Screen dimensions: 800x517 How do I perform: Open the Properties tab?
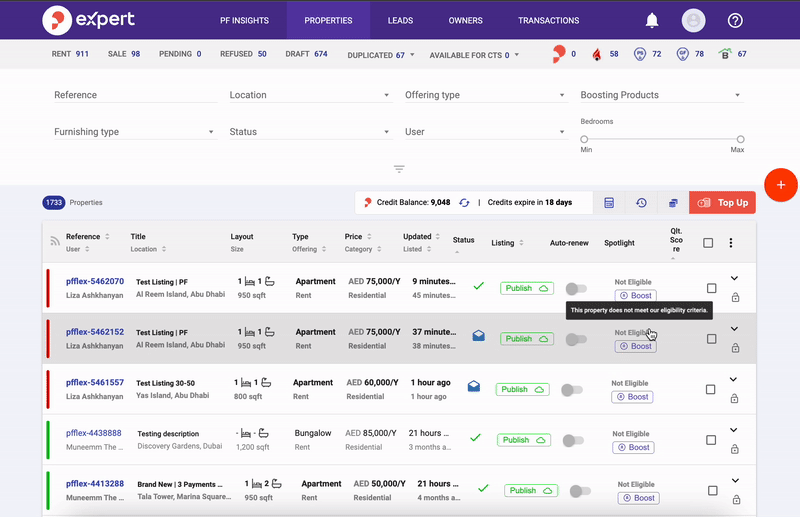(328, 20)
